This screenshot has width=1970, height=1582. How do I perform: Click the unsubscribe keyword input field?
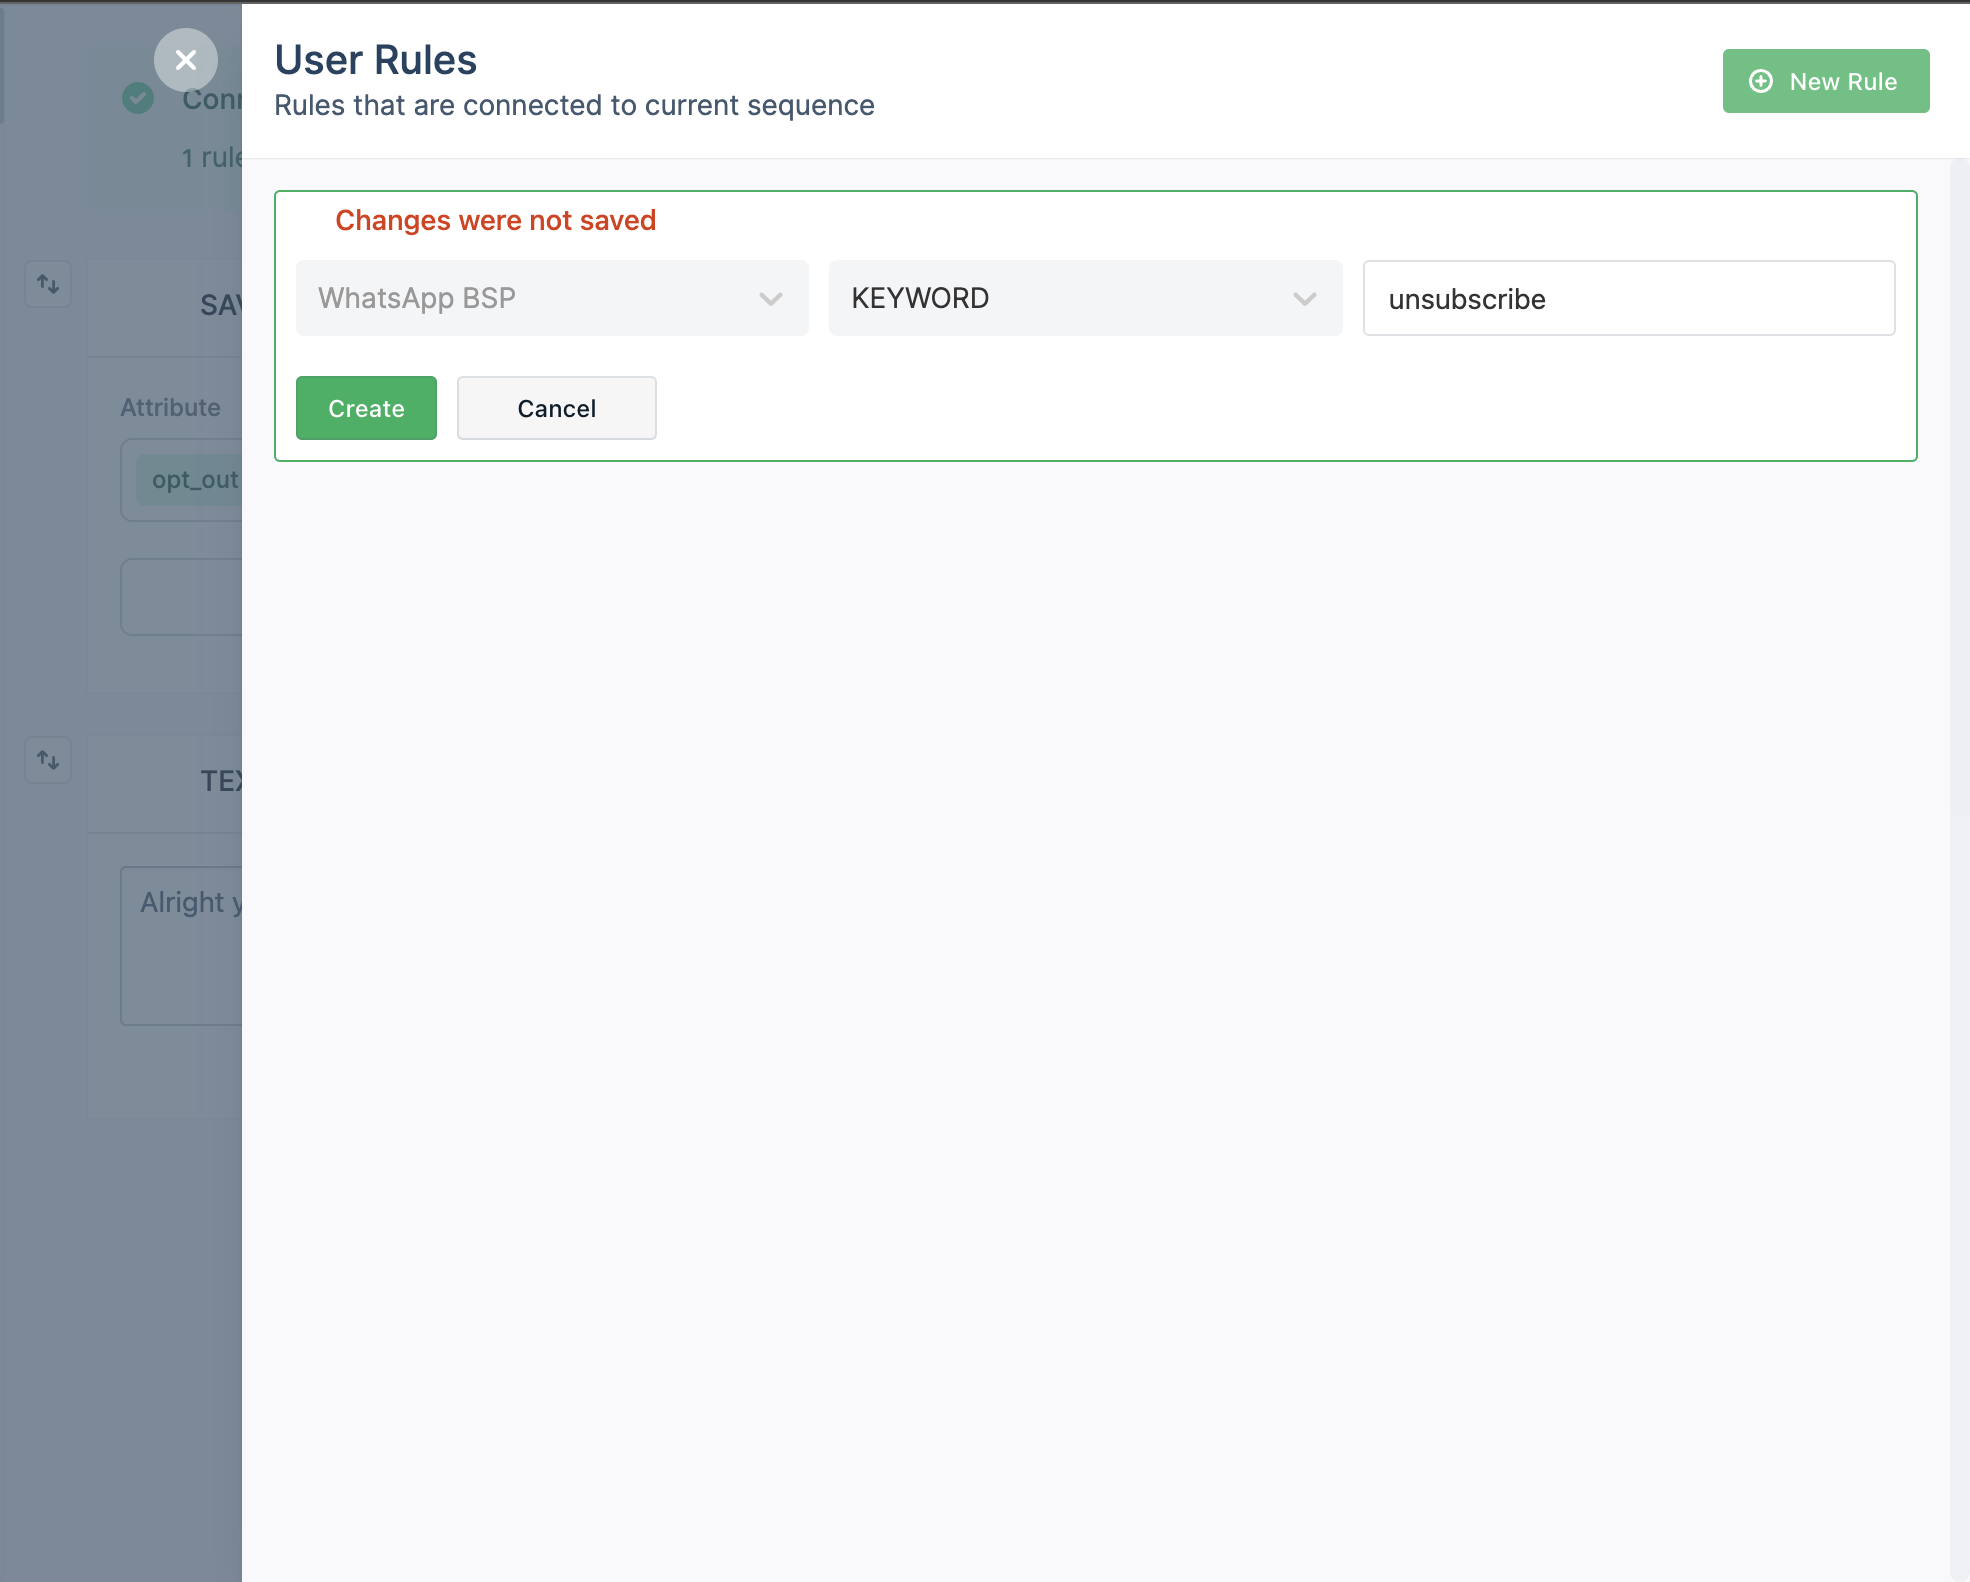[x=1628, y=299]
